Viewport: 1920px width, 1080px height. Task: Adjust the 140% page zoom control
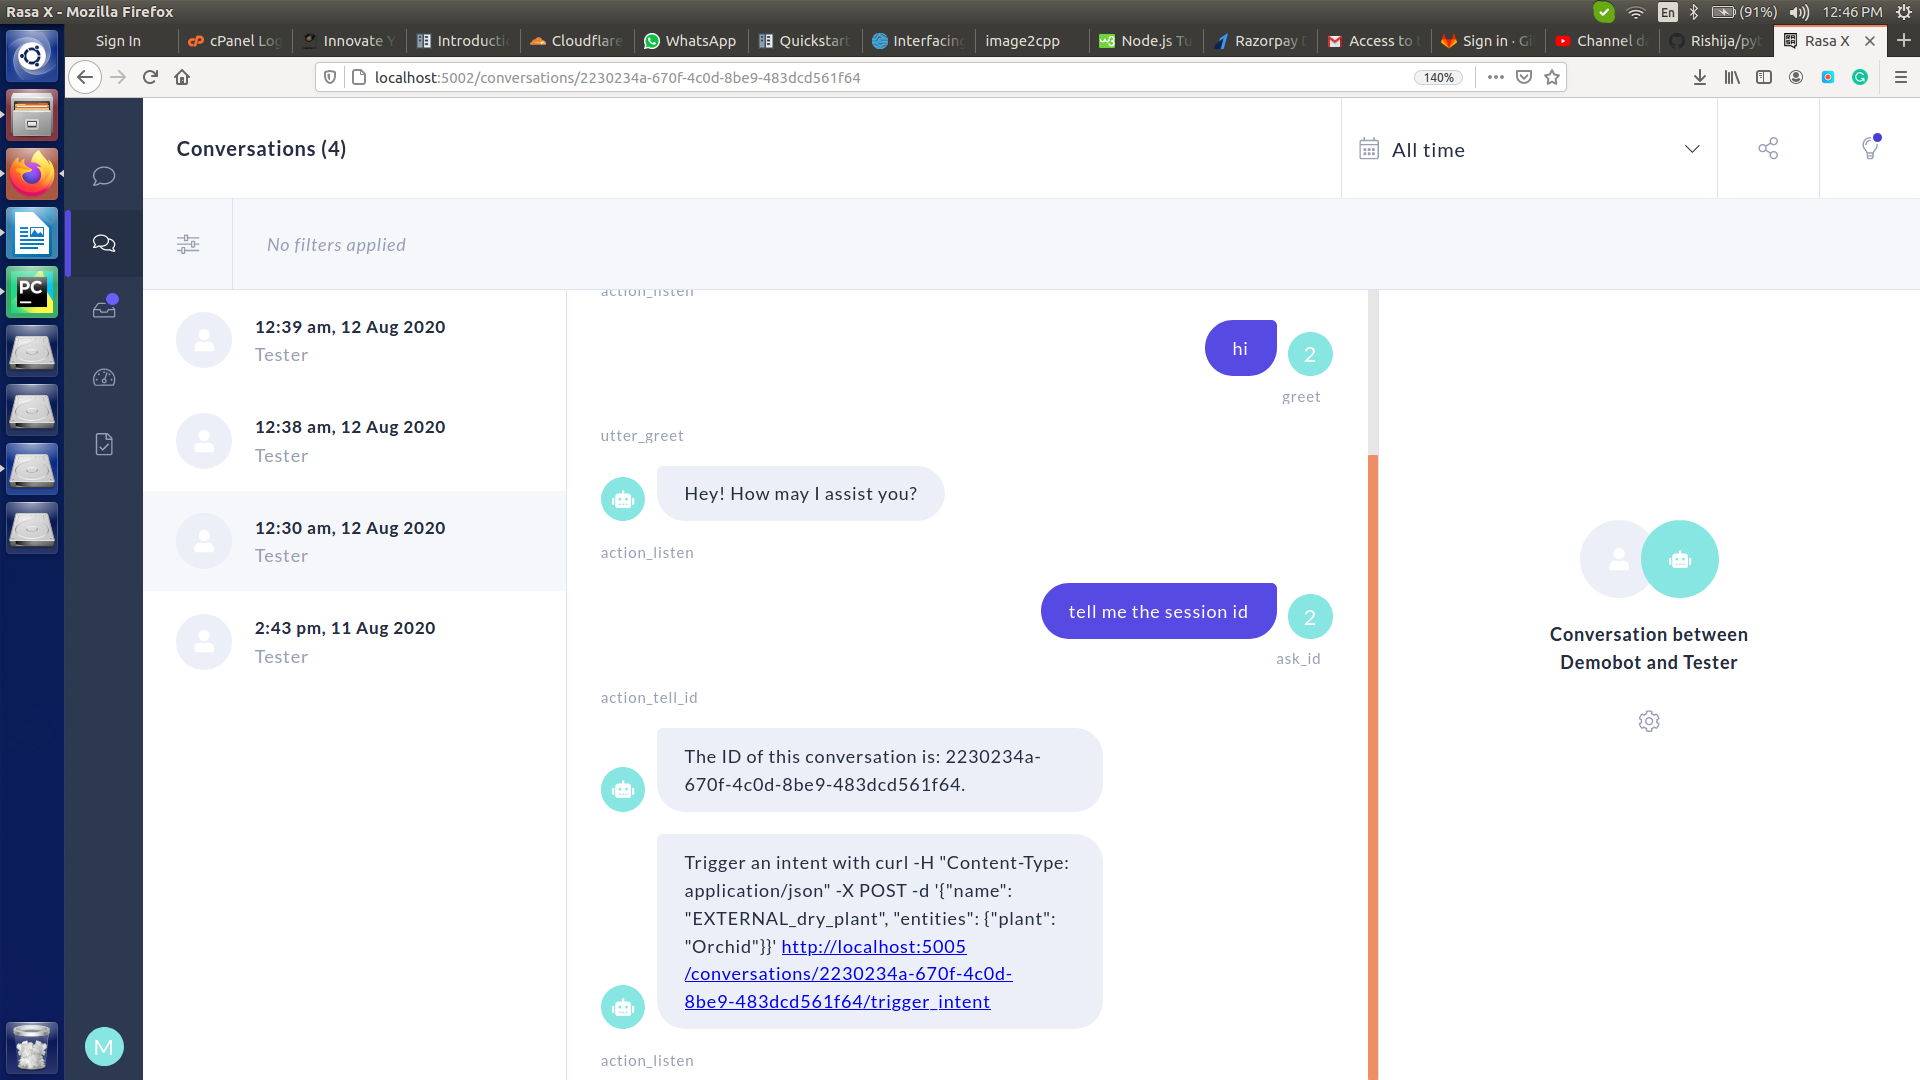1438,77
